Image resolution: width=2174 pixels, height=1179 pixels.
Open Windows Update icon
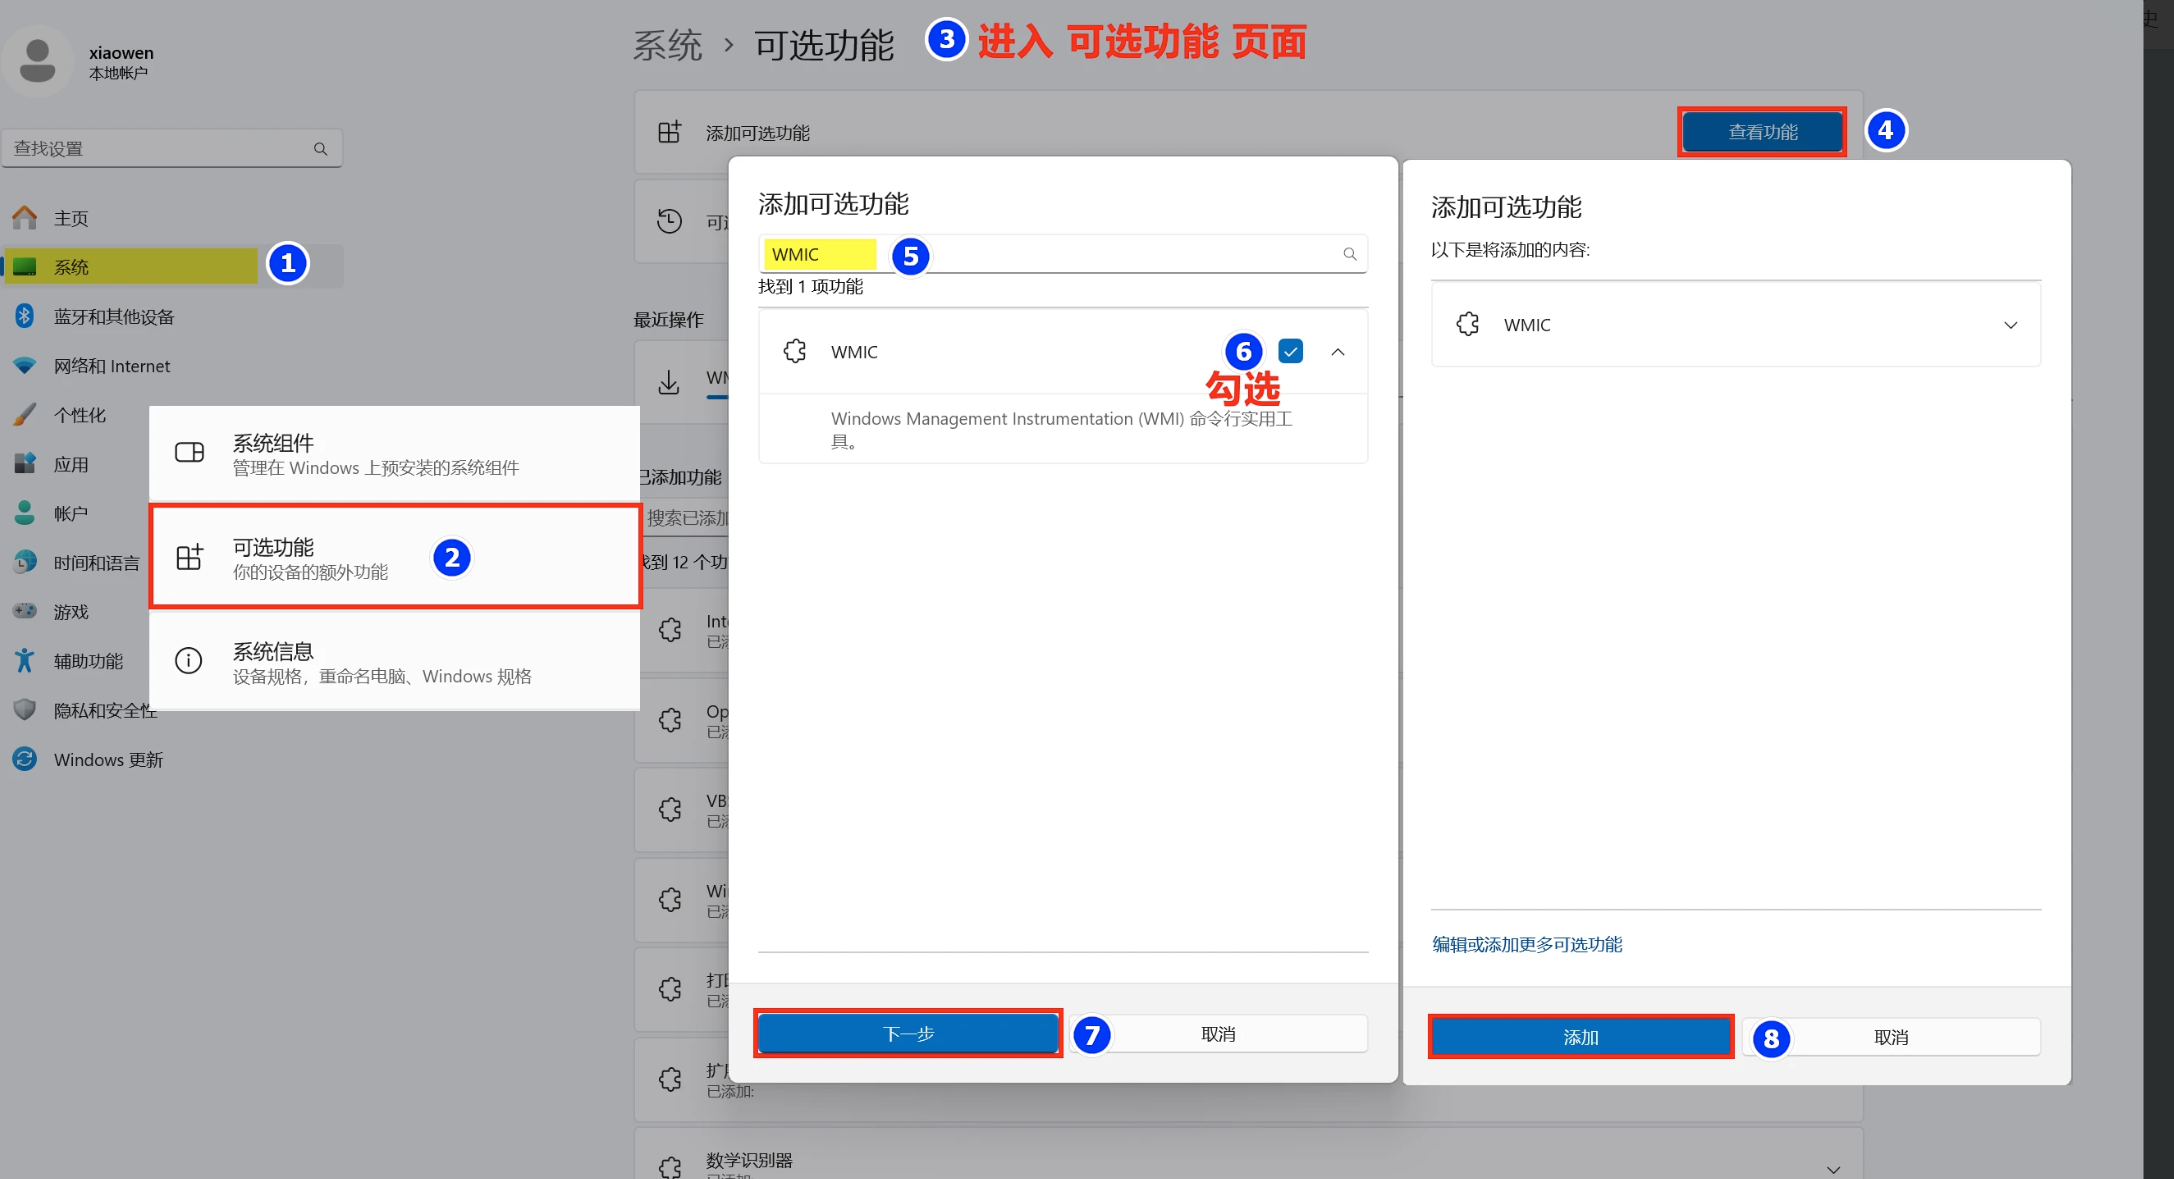[25, 759]
